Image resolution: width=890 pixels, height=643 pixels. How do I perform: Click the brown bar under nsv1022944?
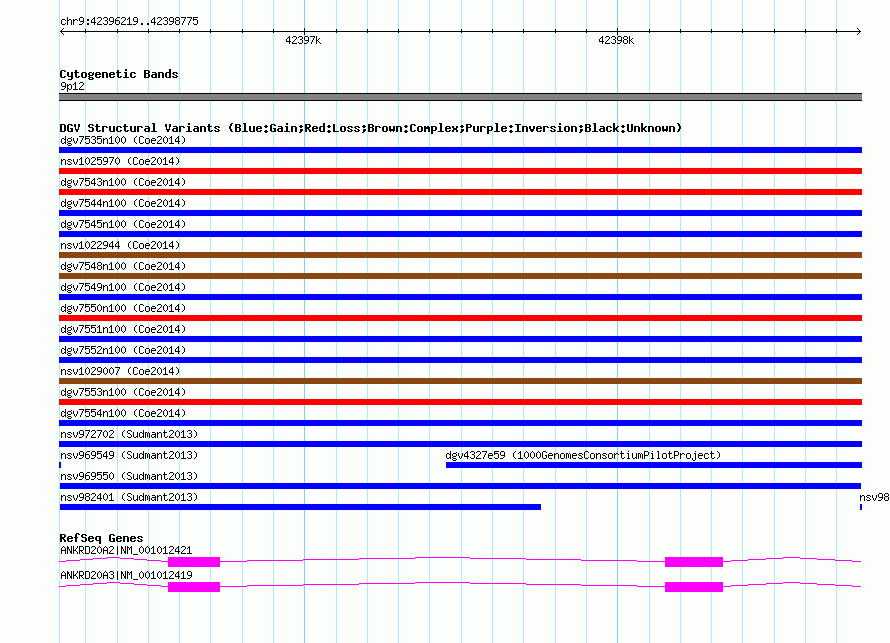click(460, 255)
